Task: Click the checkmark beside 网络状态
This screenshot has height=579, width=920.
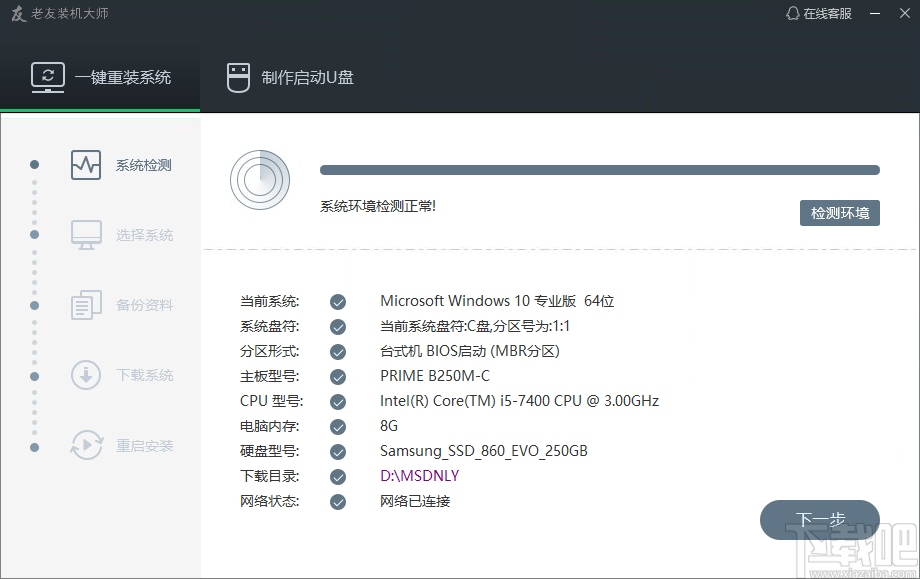Action: click(x=338, y=501)
